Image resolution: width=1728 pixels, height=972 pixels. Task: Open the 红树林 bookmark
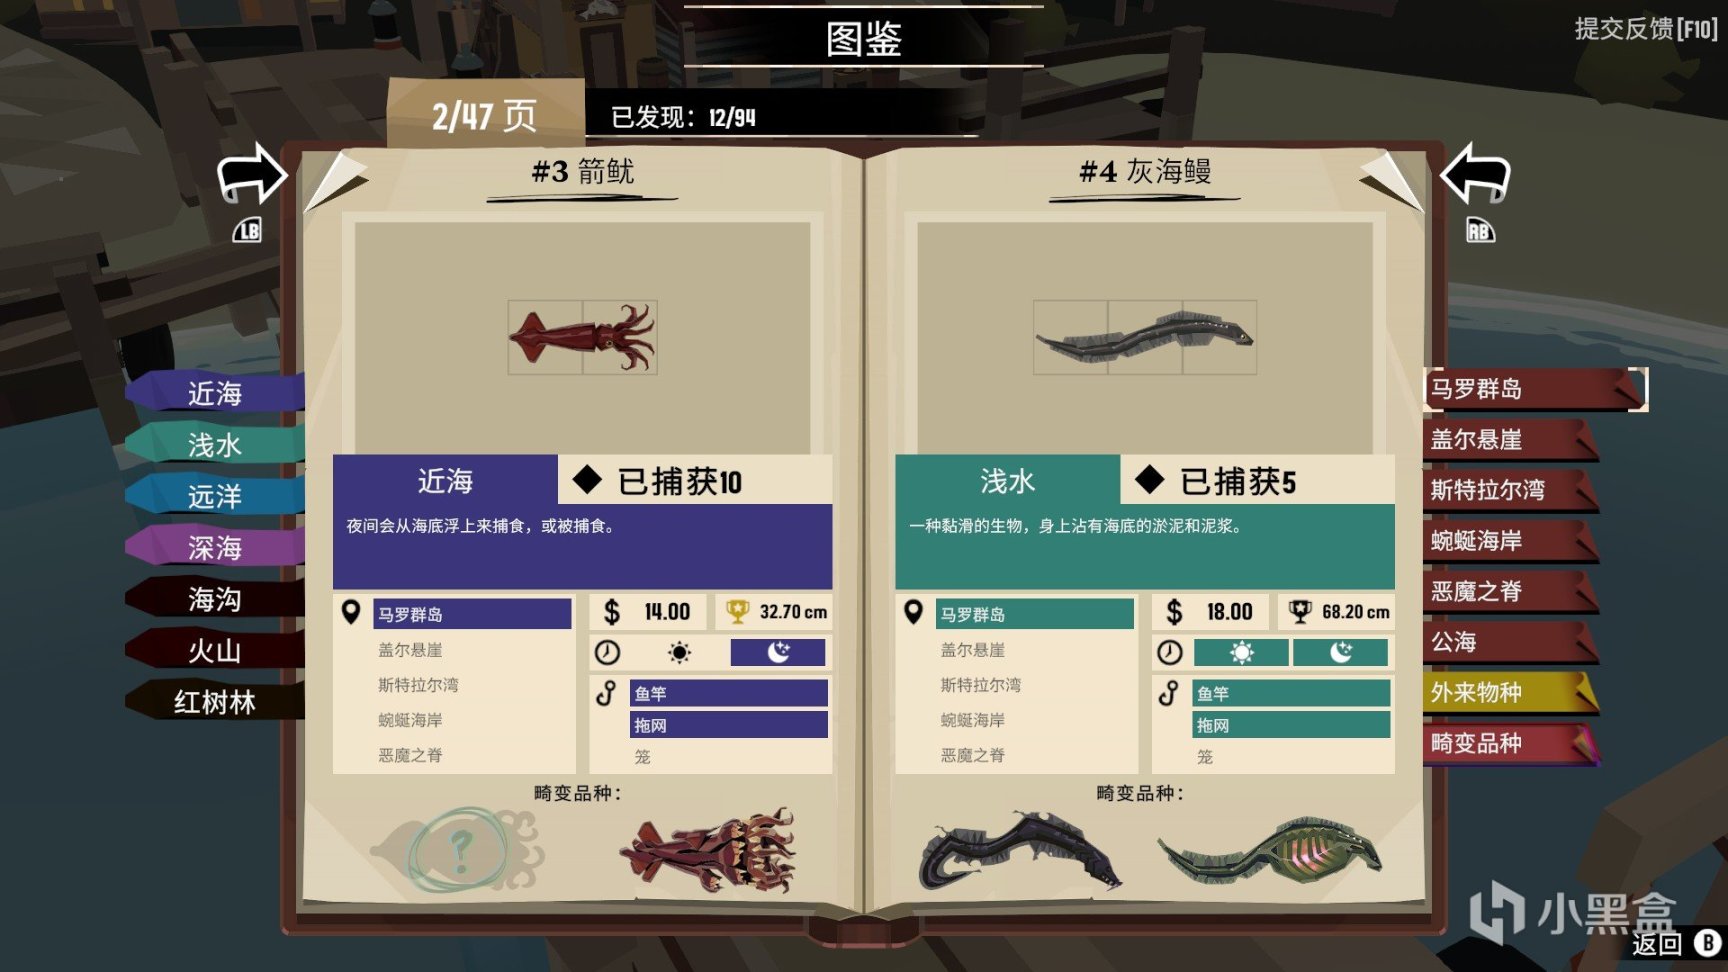point(215,702)
